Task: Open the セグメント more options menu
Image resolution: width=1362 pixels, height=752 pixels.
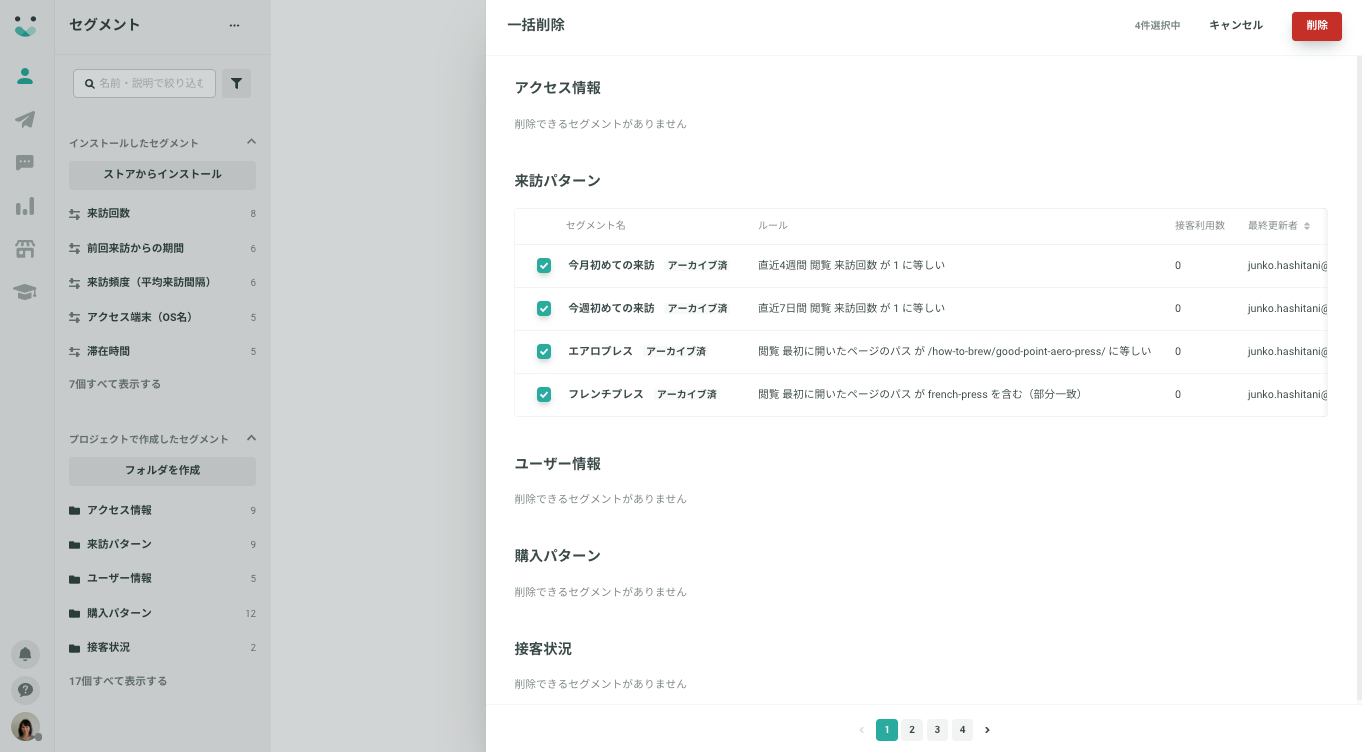Action: (234, 26)
